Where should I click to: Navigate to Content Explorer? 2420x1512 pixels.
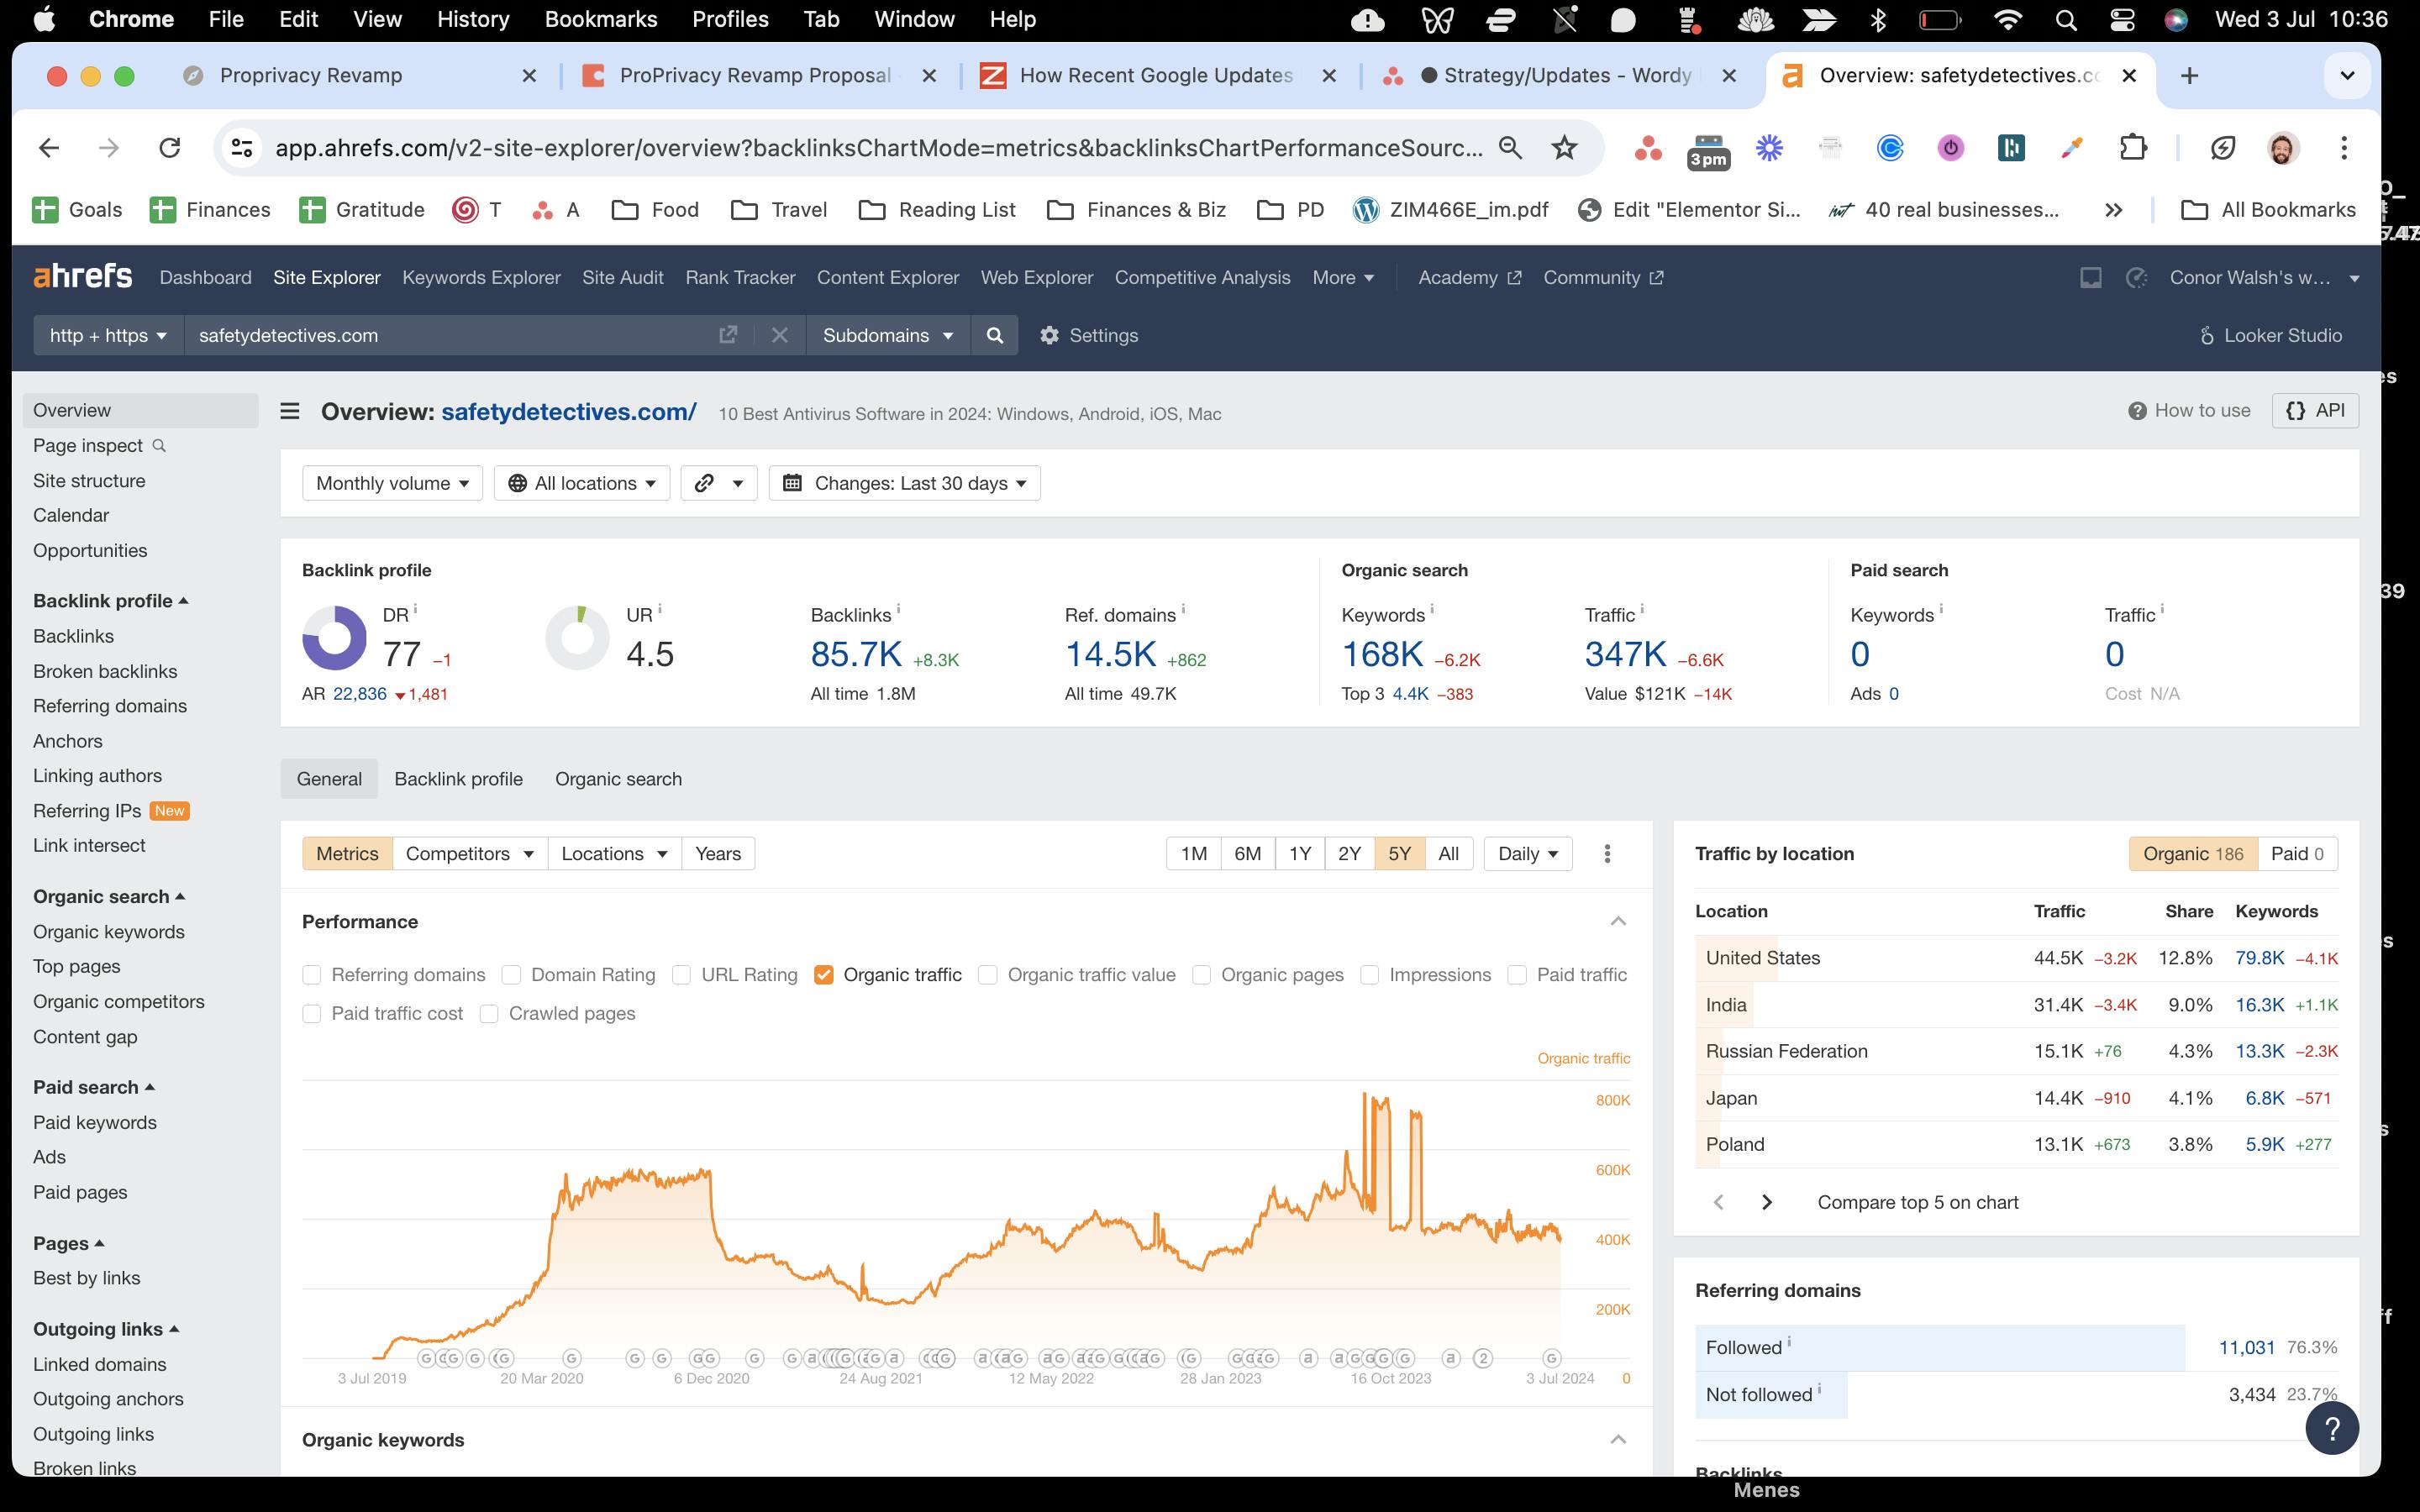coord(886,277)
